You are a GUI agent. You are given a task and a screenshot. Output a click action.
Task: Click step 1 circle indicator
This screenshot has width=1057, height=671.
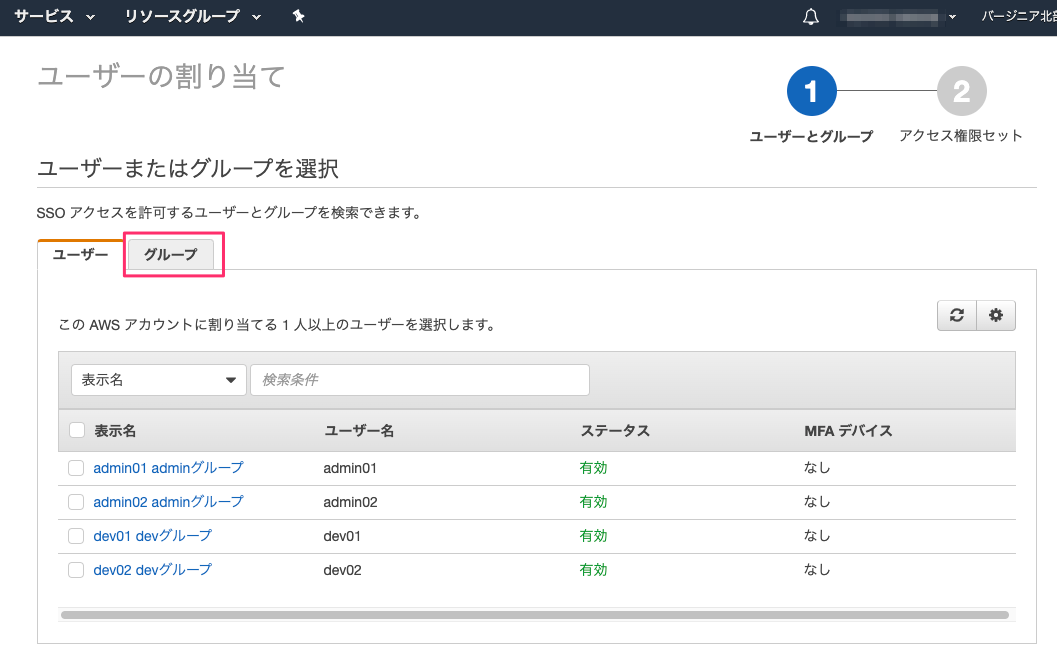click(812, 91)
